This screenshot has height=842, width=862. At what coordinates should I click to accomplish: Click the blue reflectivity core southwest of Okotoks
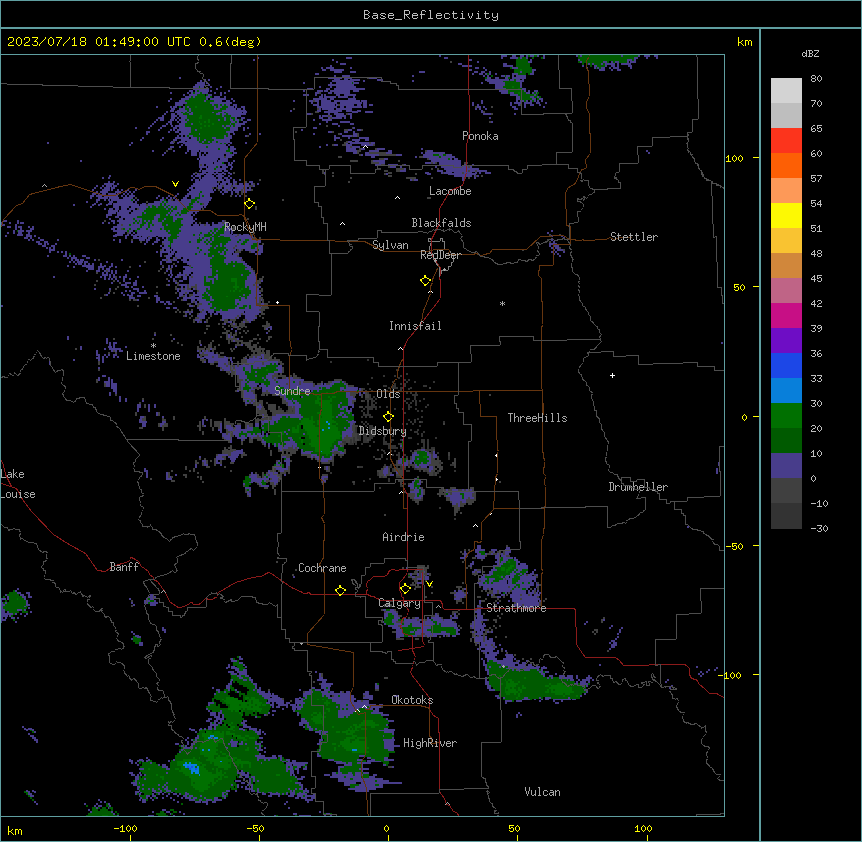(x=191, y=767)
